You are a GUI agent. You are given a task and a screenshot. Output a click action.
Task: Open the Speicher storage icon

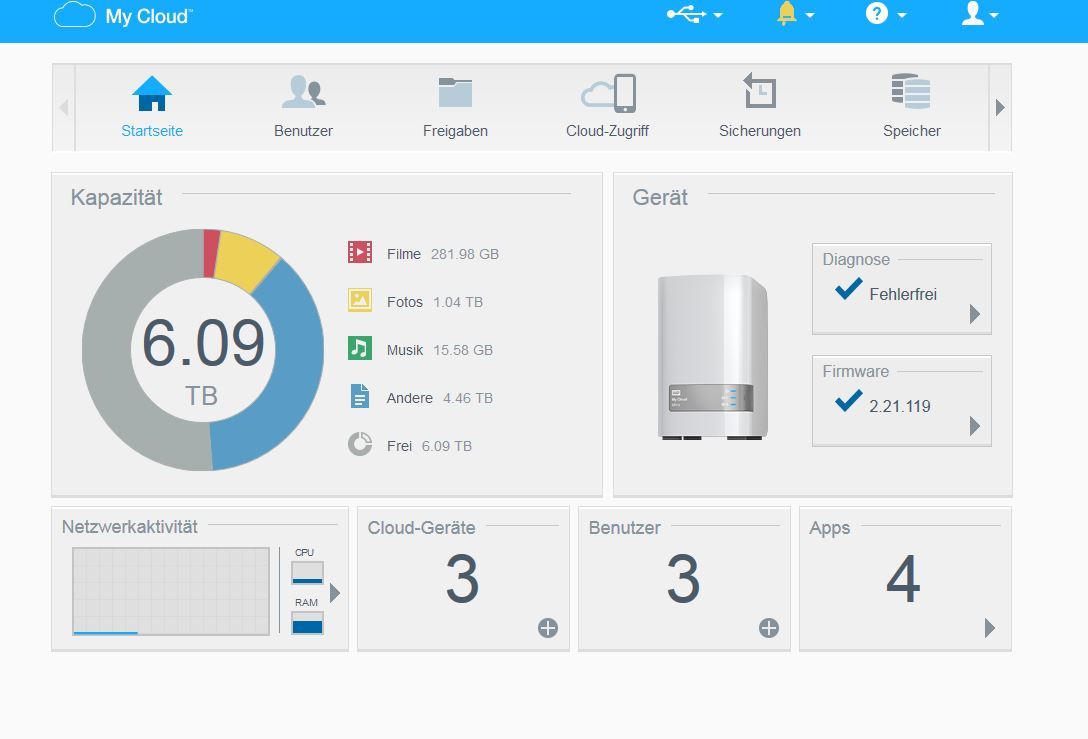coord(911,91)
